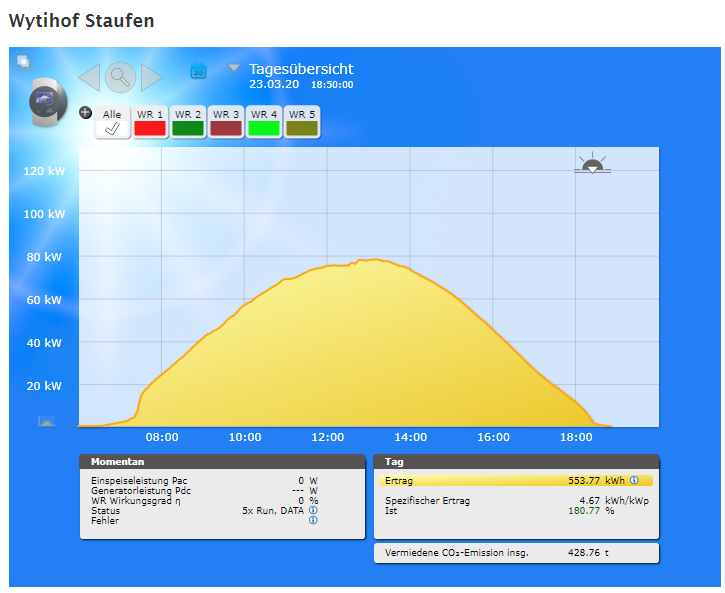Screen dimensions: 725x593
Task: Click the magnifier zoom icon
Action: pyautogui.click(x=120, y=77)
